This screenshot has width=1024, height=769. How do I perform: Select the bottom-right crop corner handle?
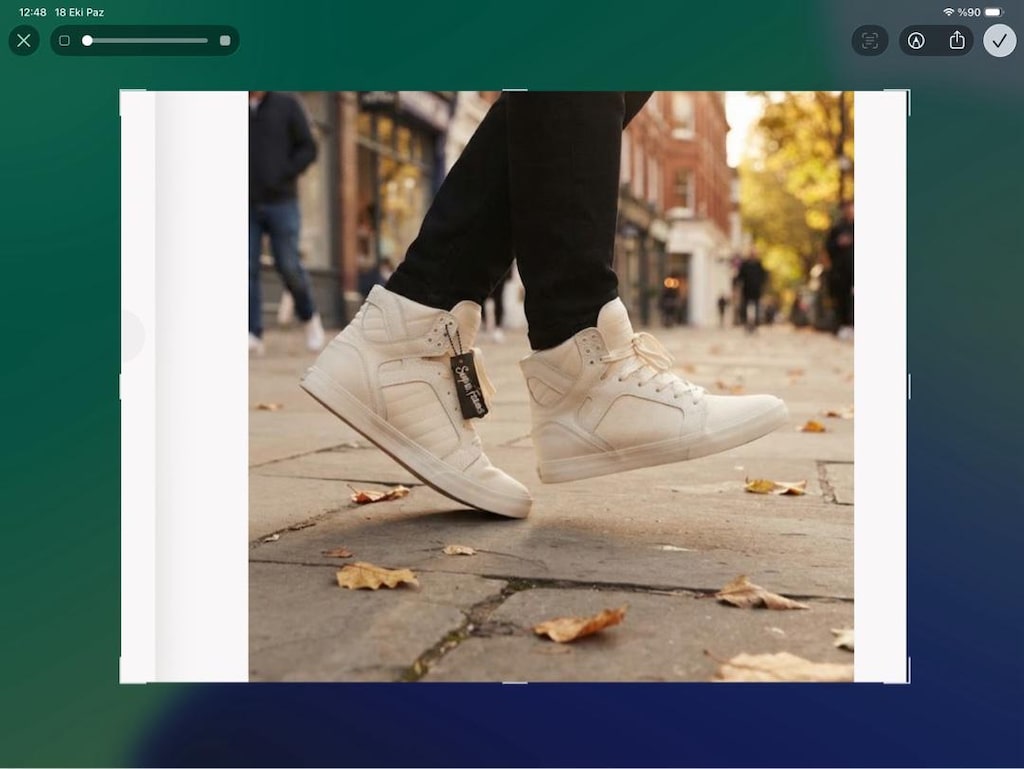coord(907,682)
